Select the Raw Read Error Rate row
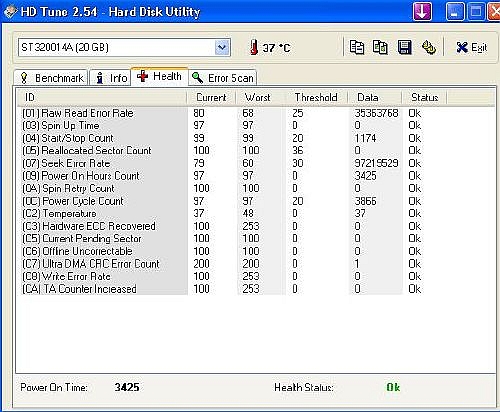The height and width of the screenshot is (412, 500). pos(222,113)
